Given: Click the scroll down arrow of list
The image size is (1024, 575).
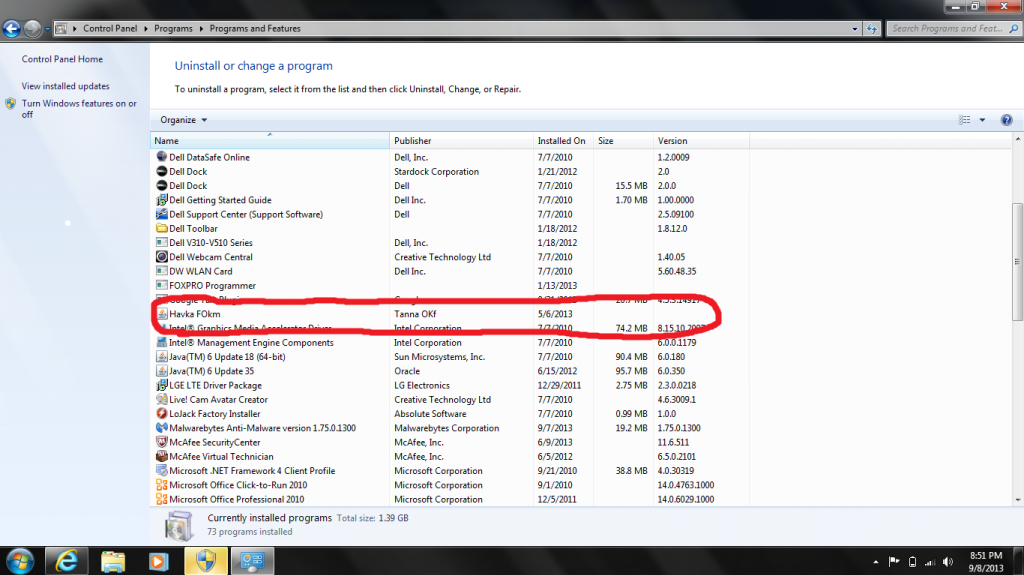Looking at the screenshot, I should pos(1017,500).
